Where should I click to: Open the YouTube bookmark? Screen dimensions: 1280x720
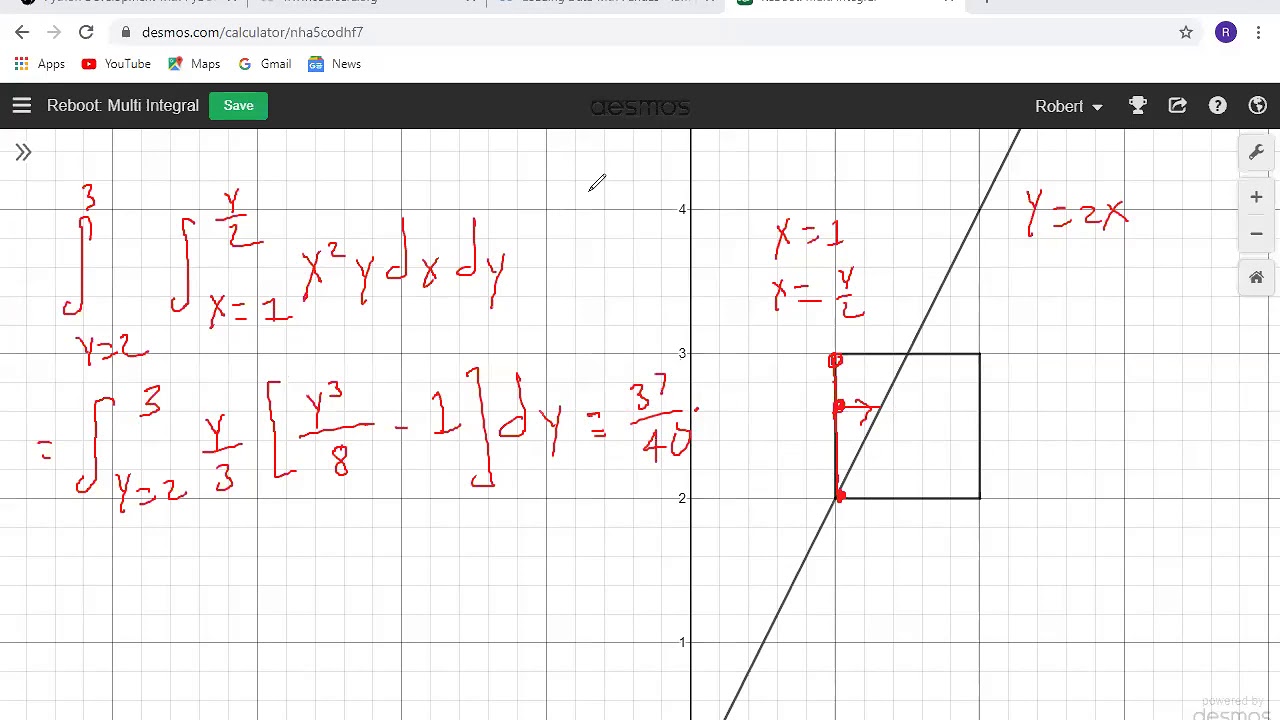116,64
